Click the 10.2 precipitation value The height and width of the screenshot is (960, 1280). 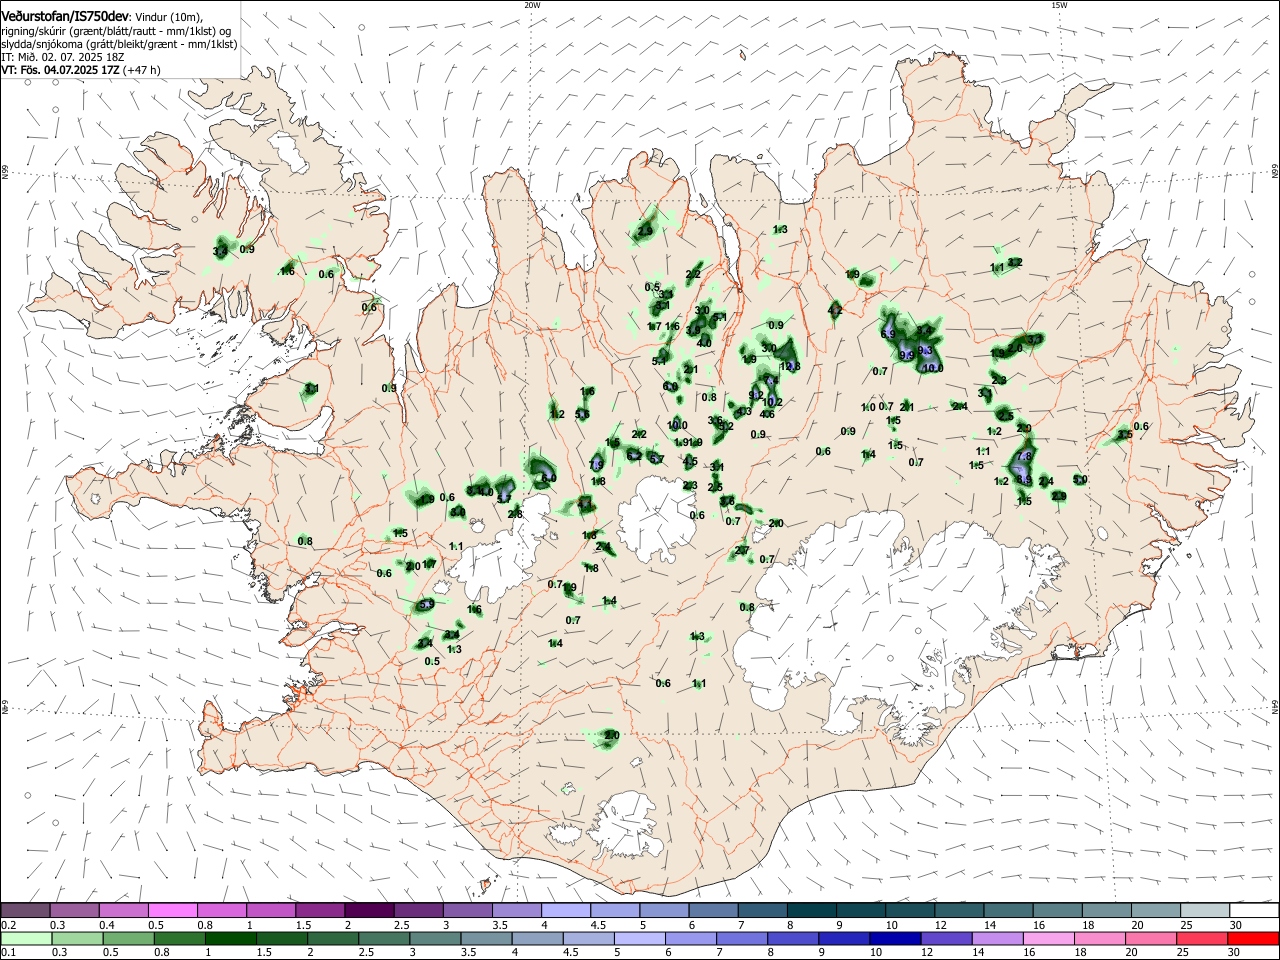pyautogui.click(x=772, y=402)
